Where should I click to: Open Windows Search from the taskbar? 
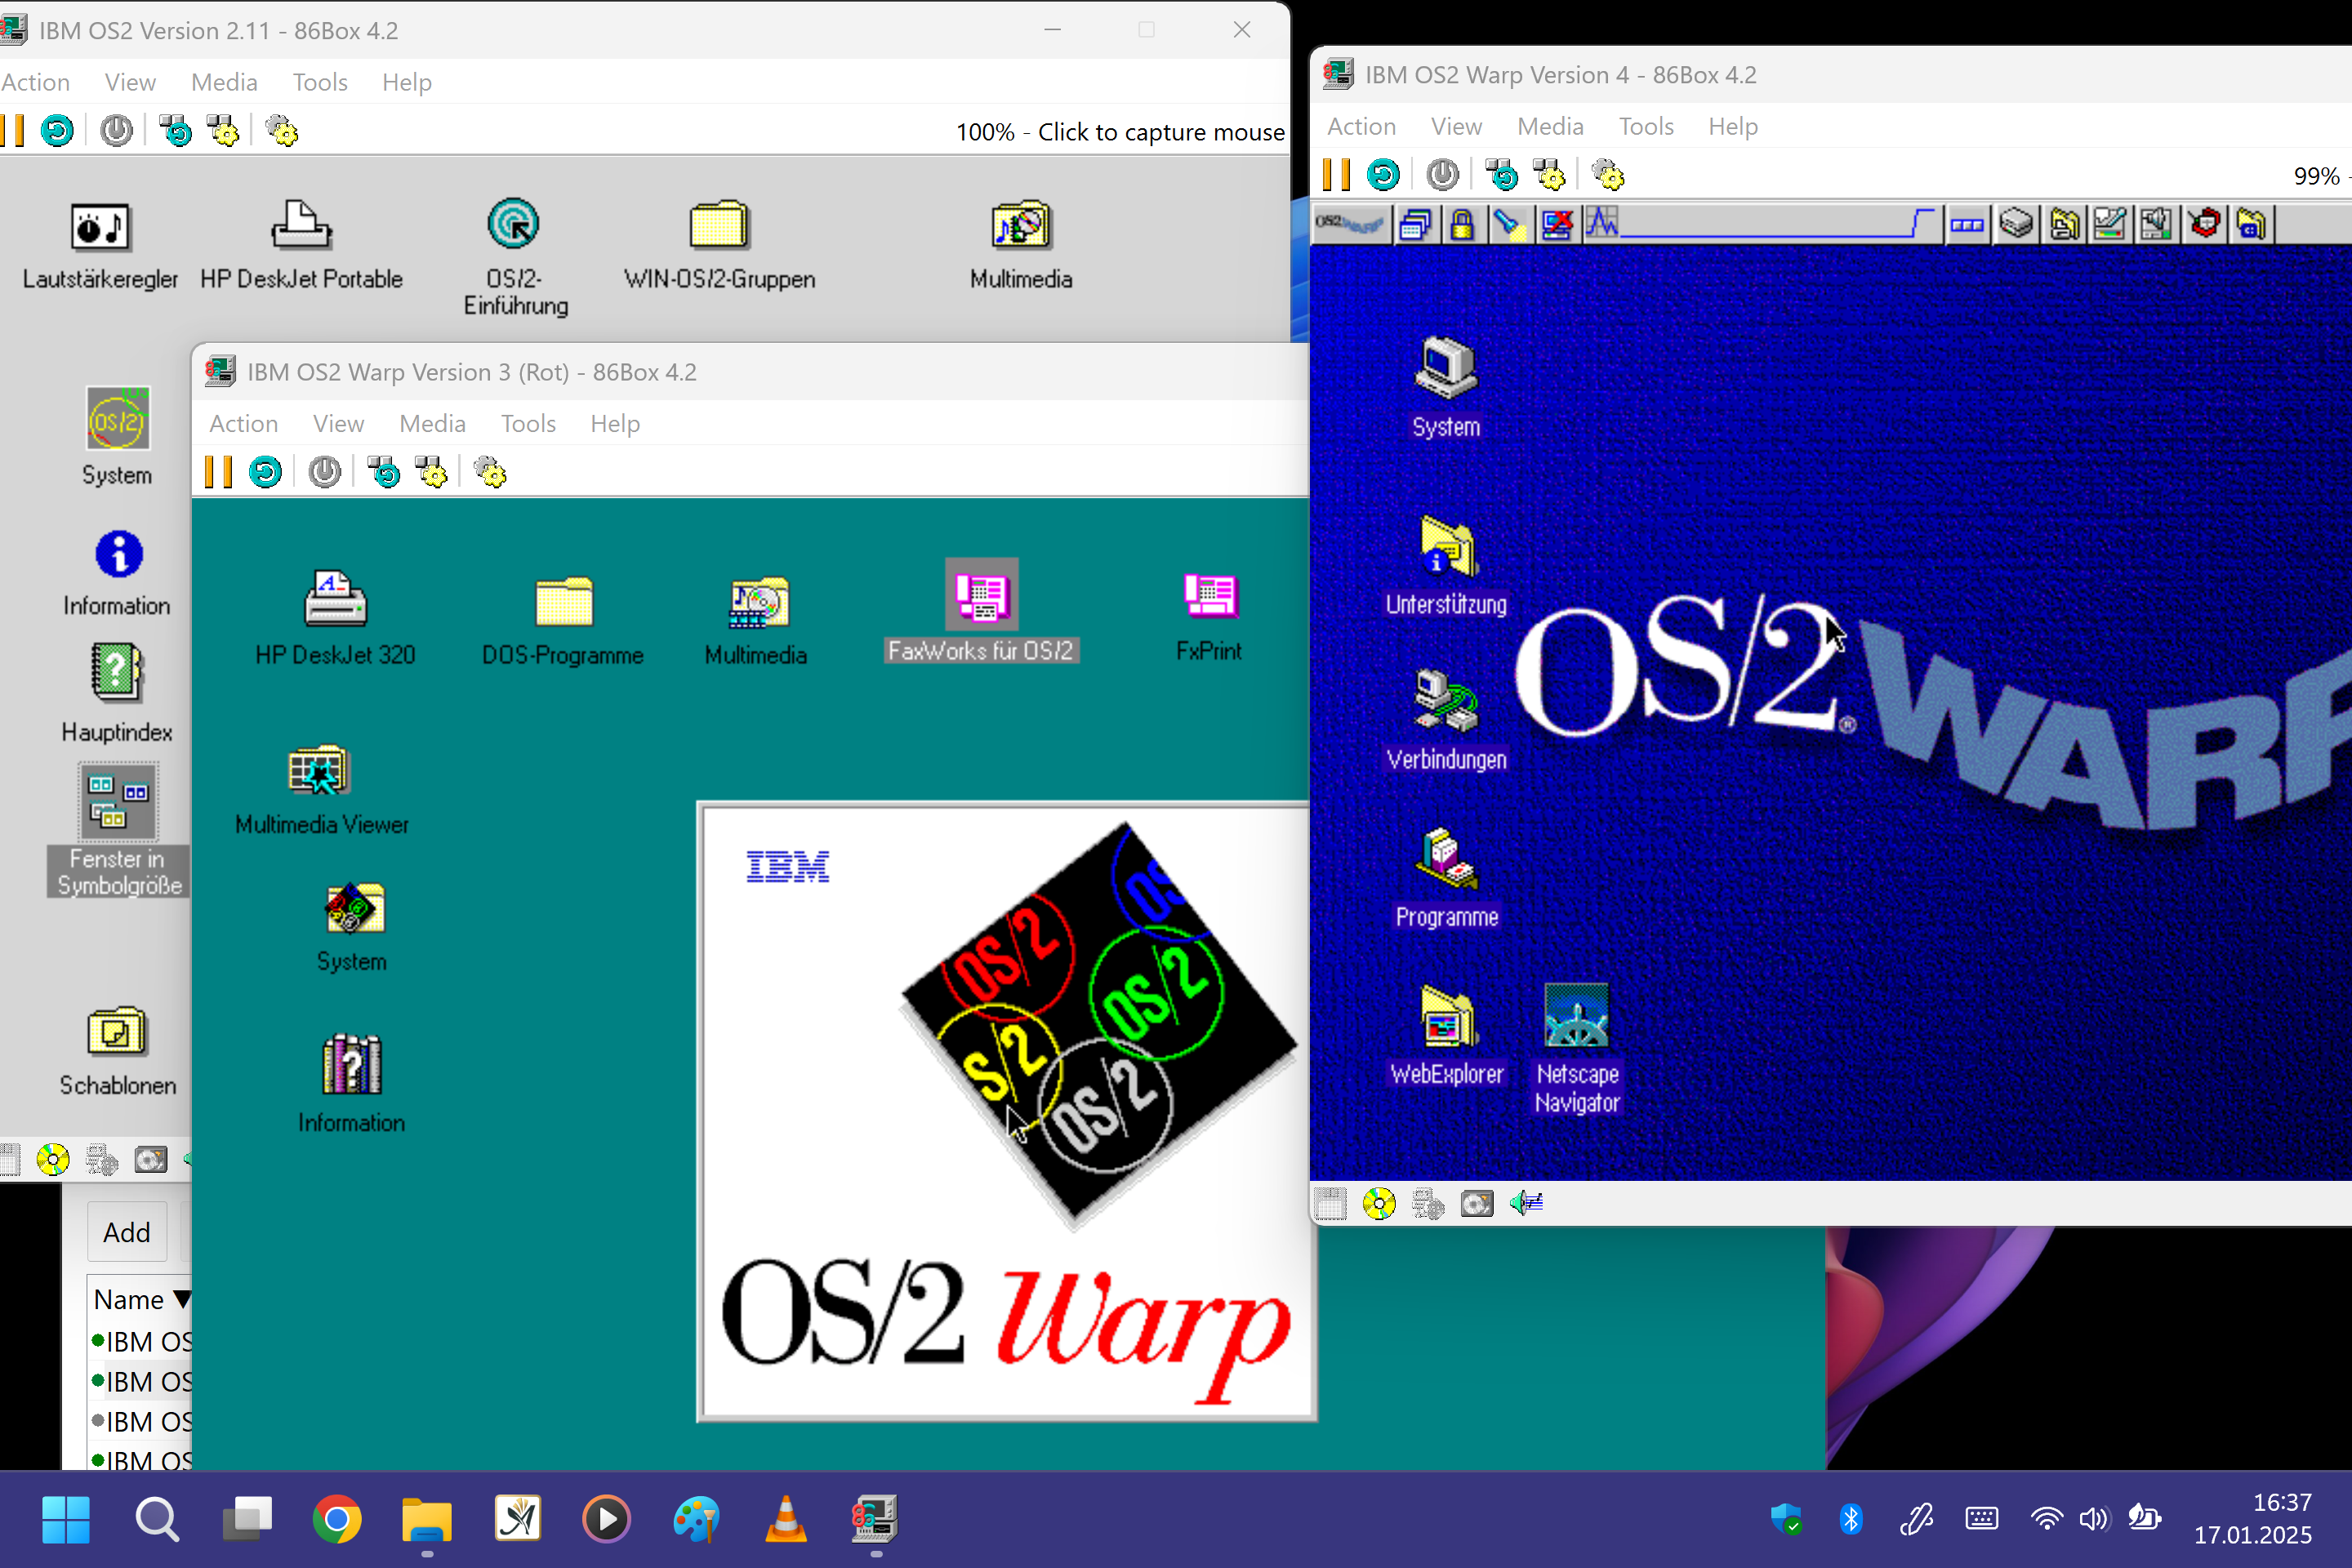157,1519
